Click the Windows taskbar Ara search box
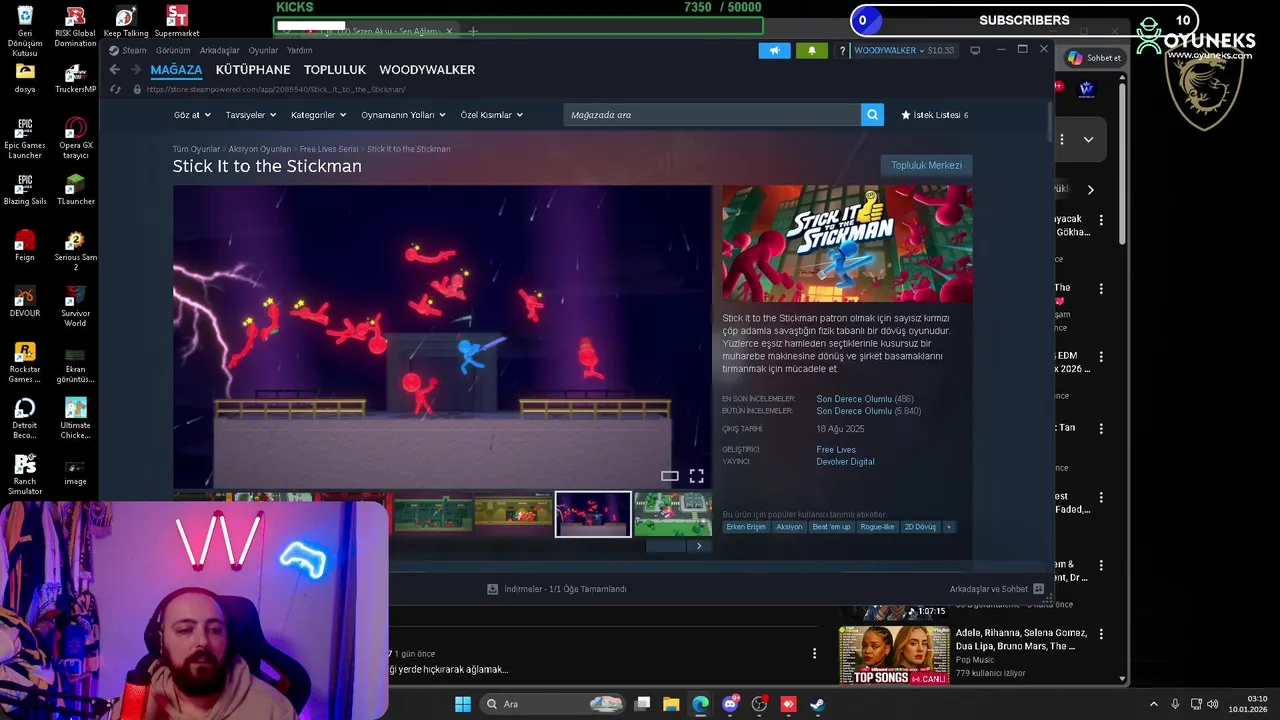Screen dimensions: 1280x720 (x=552, y=704)
